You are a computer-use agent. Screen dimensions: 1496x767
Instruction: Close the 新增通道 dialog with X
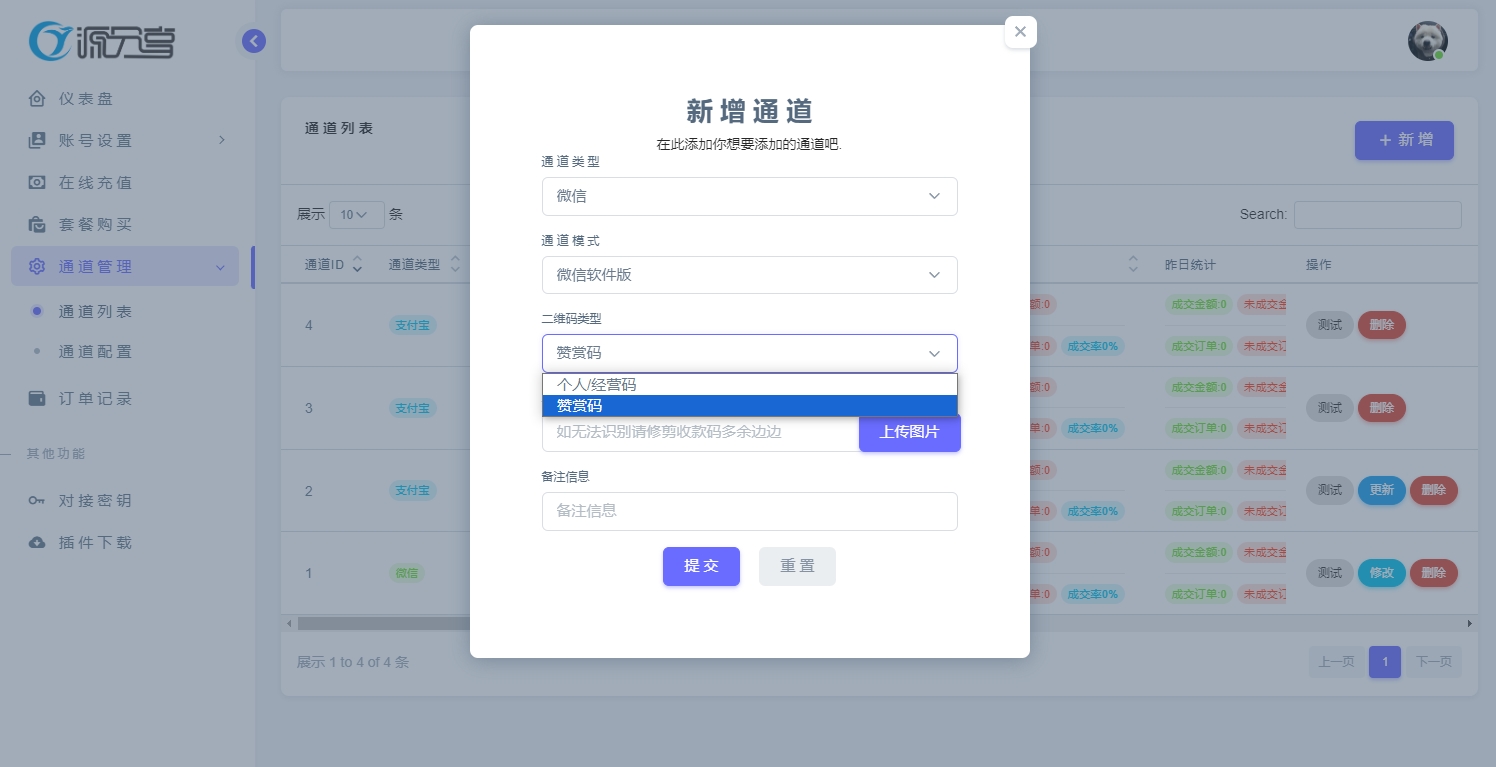1020,32
